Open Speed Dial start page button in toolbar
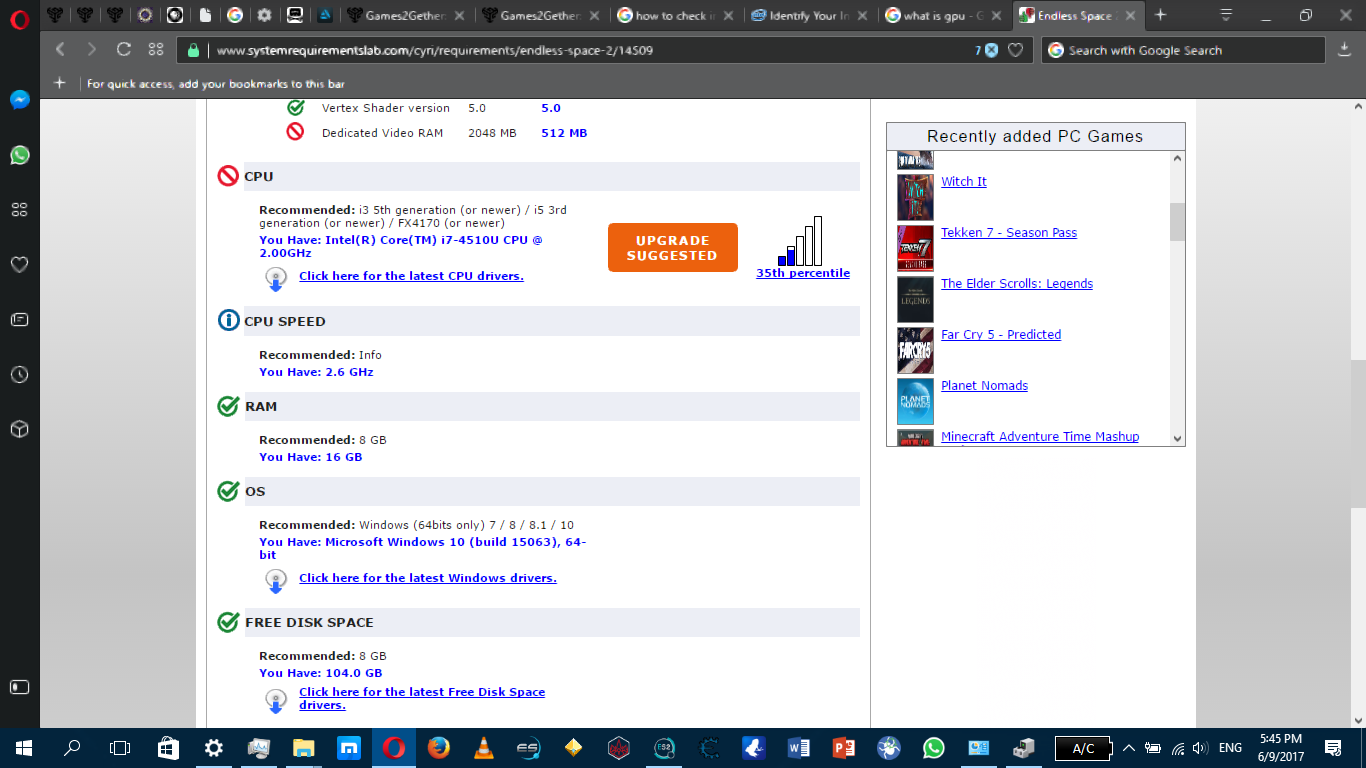Viewport: 1366px width, 768px height. (156, 50)
